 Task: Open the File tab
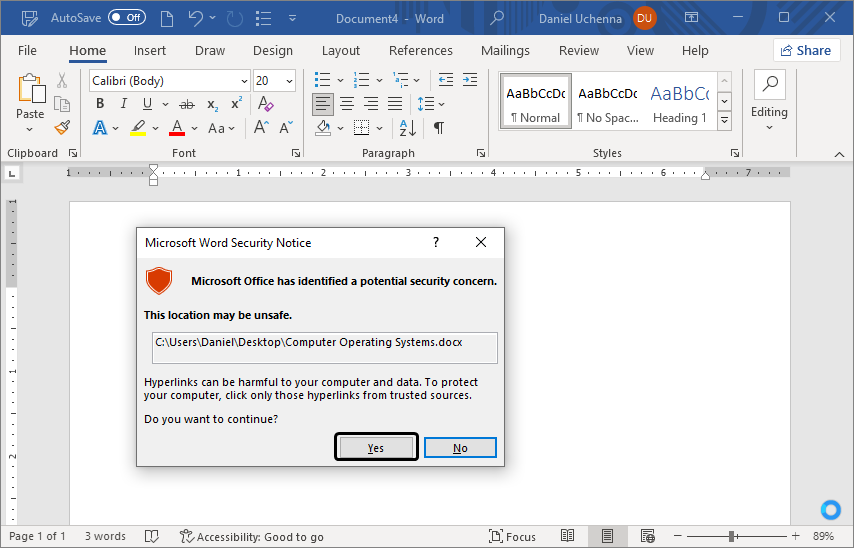[27, 51]
